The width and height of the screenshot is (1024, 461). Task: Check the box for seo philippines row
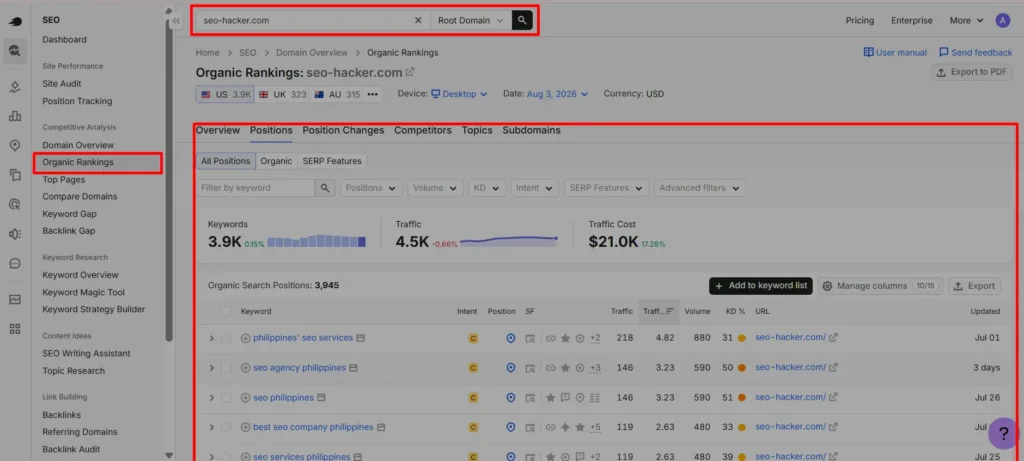click(x=226, y=398)
